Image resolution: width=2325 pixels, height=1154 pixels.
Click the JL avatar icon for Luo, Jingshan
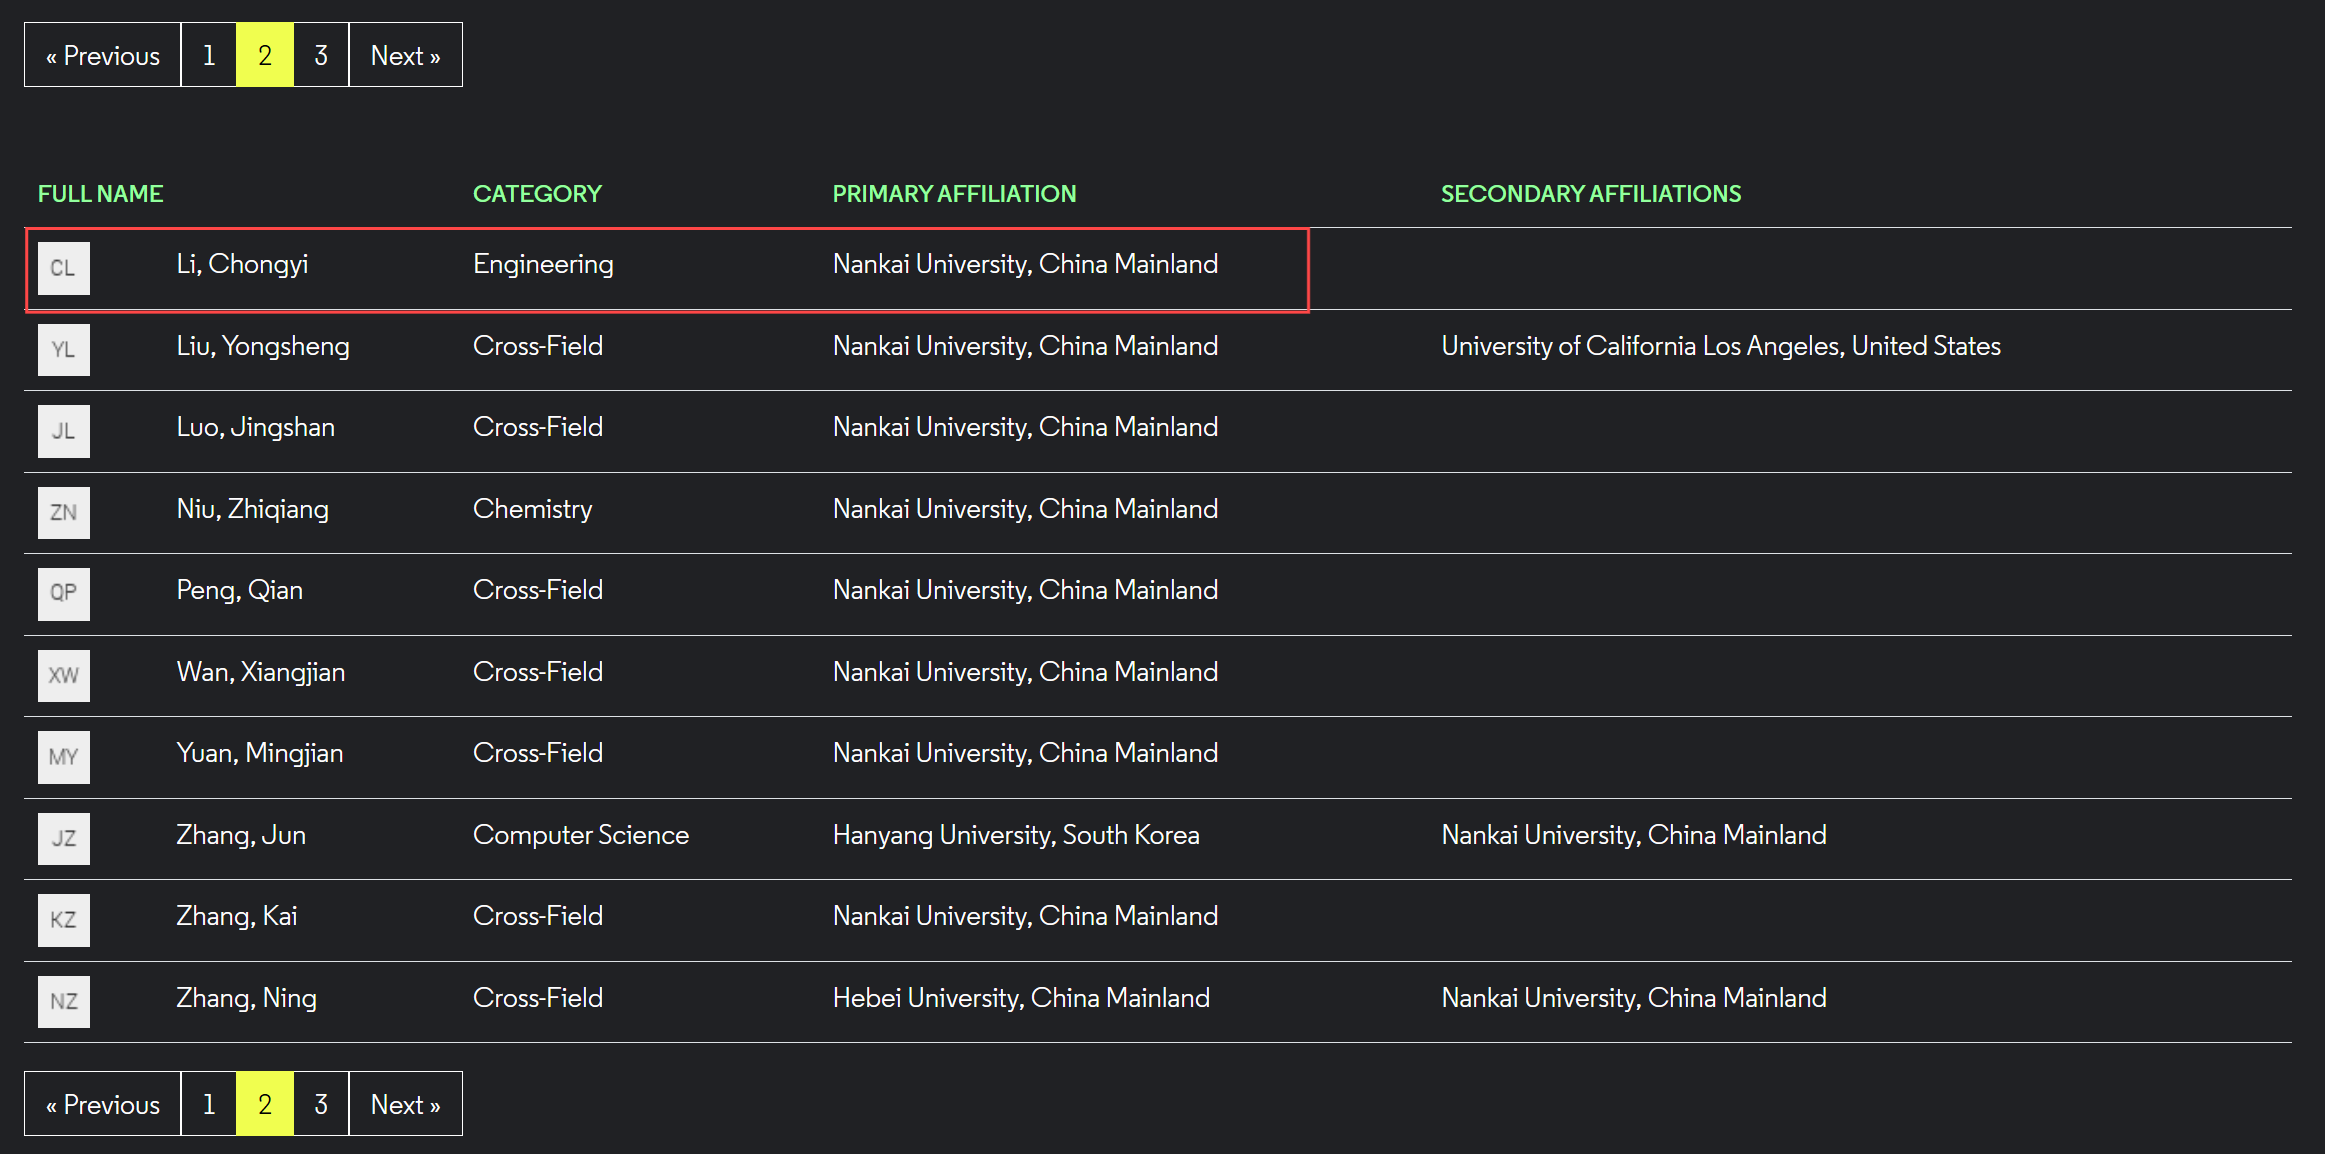[x=63, y=431]
